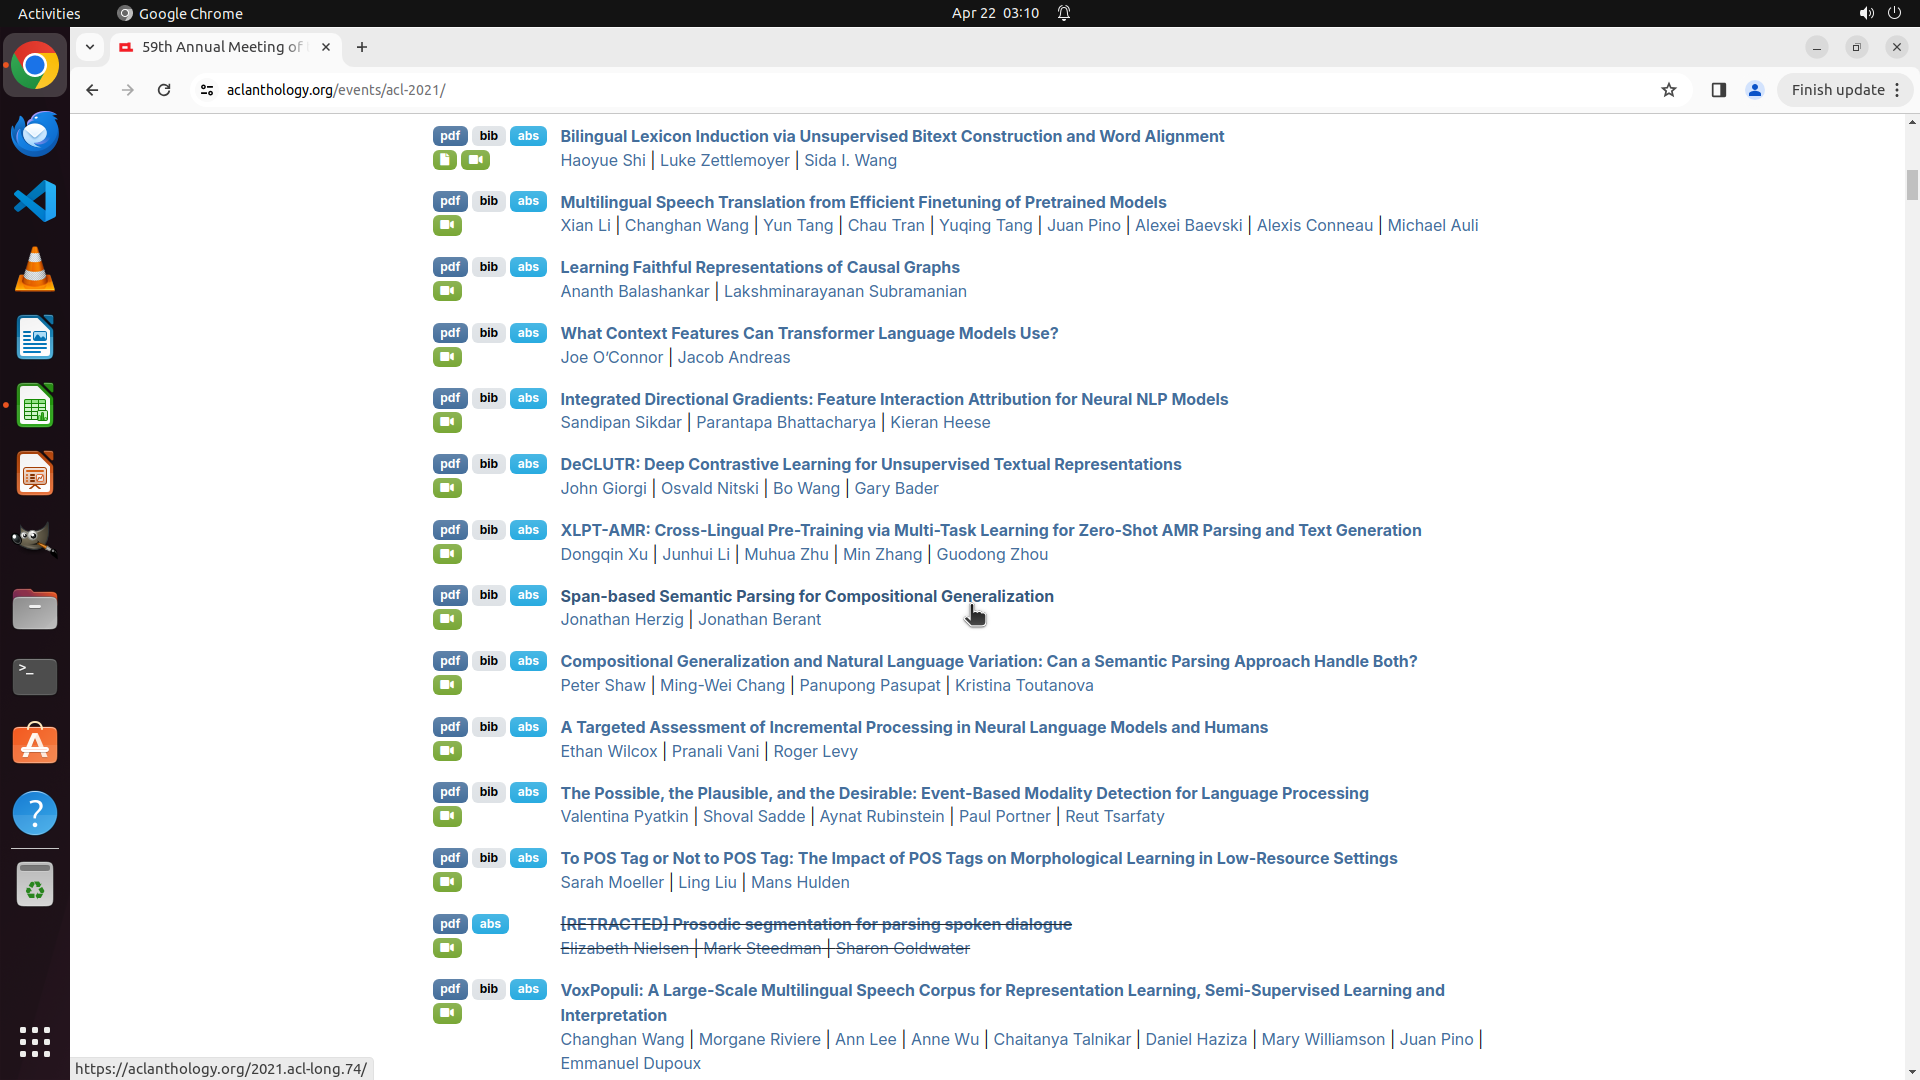Open Chrome three-dot menu next to Finish update
Screen dimensions: 1920x1080
[1897, 90]
